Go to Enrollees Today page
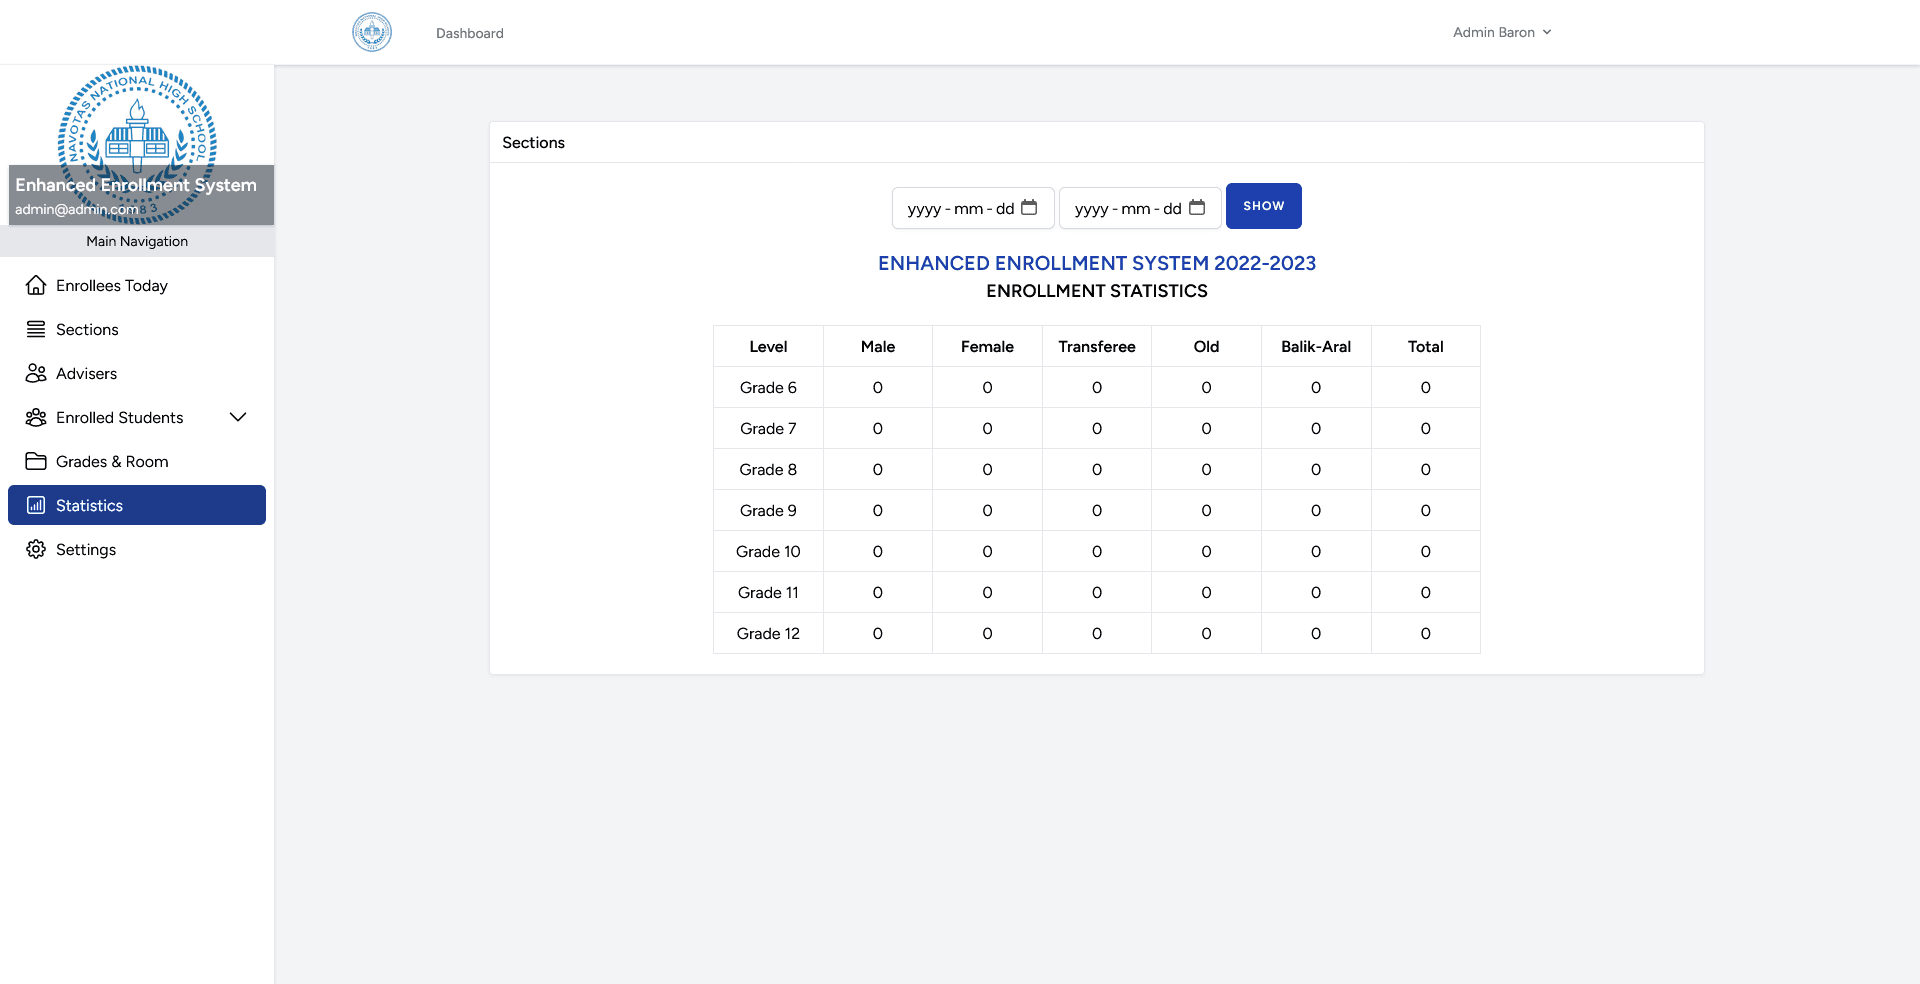 point(112,285)
